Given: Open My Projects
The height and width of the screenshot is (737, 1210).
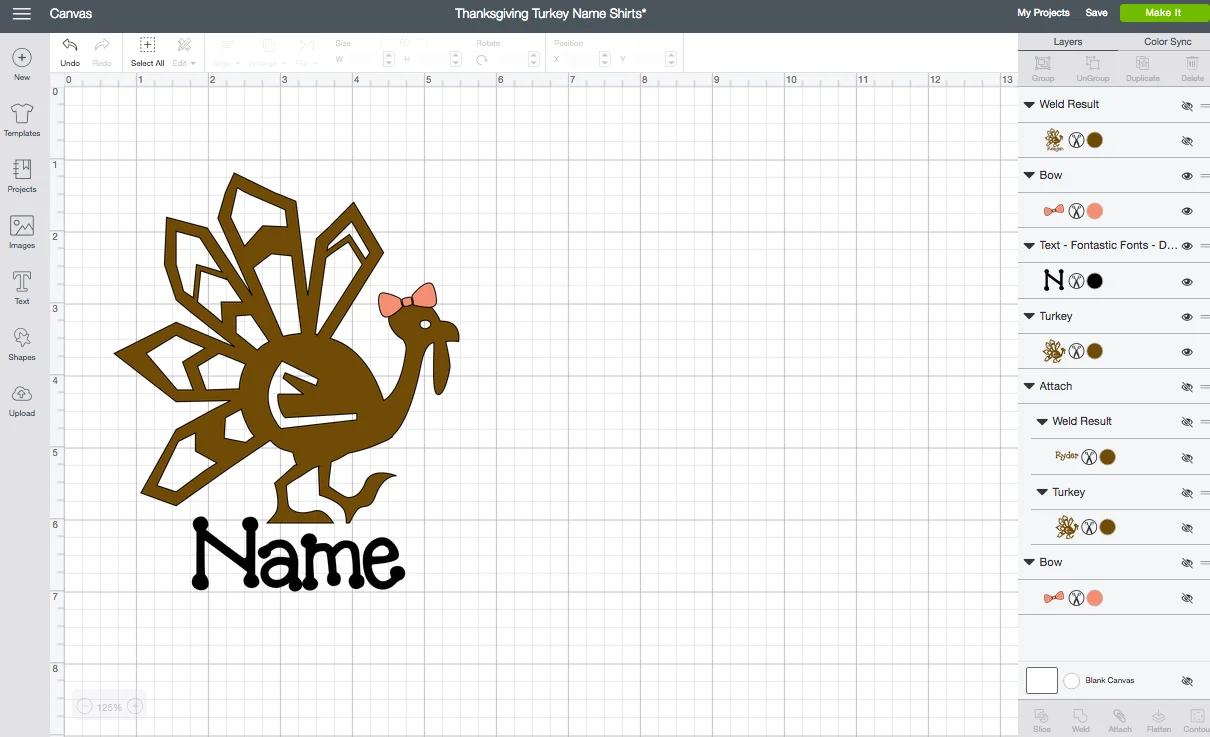Looking at the screenshot, I should [1043, 13].
